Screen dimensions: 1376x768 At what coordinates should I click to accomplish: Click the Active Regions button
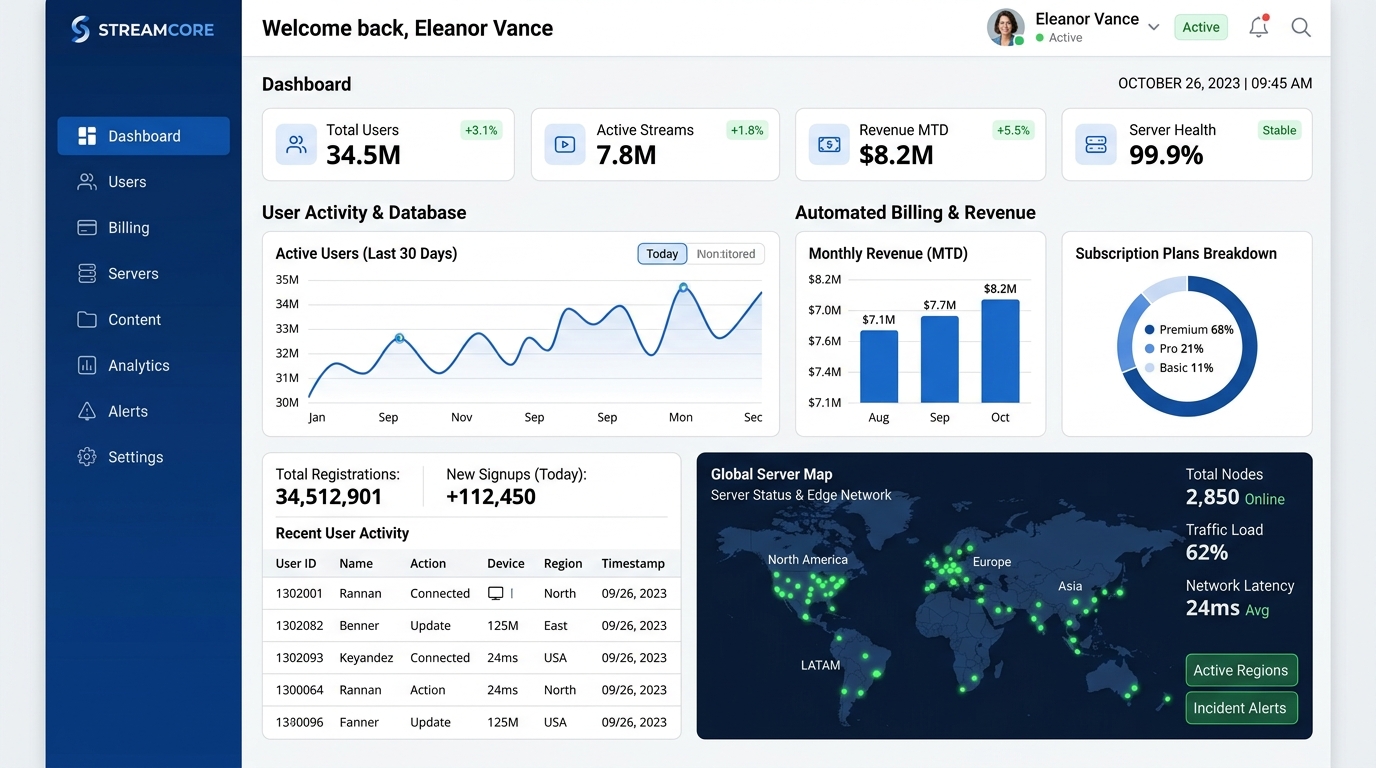click(x=1241, y=670)
